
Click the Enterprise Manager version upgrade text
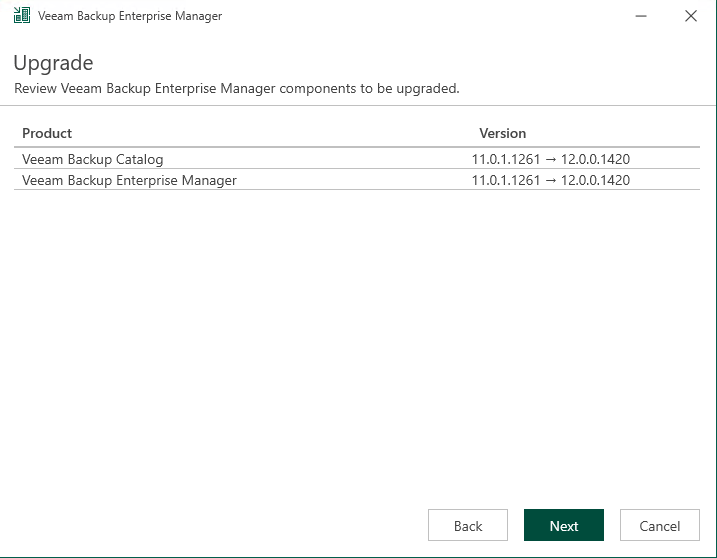tap(551, 180)
